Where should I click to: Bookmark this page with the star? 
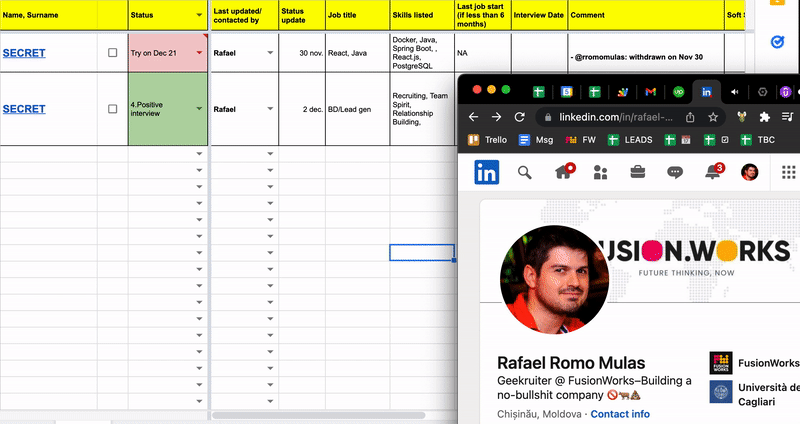[x=713, y=117]
